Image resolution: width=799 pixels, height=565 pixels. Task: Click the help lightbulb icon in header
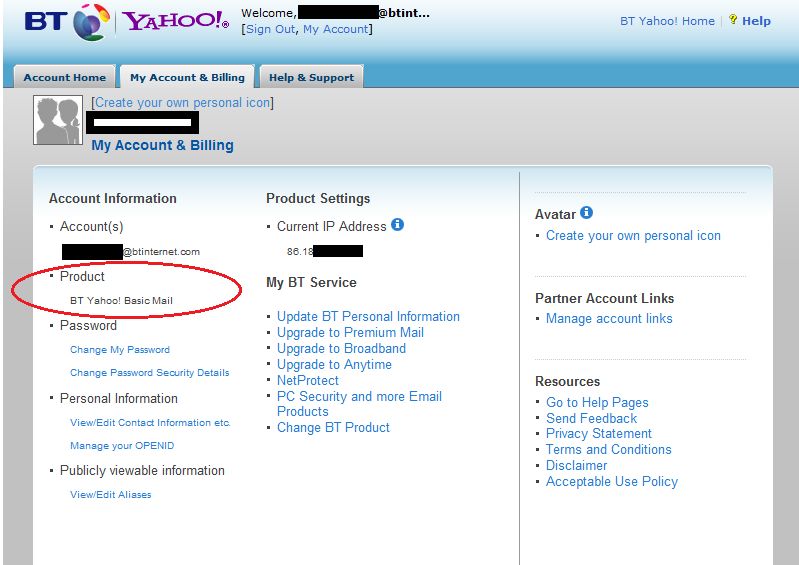733,19
